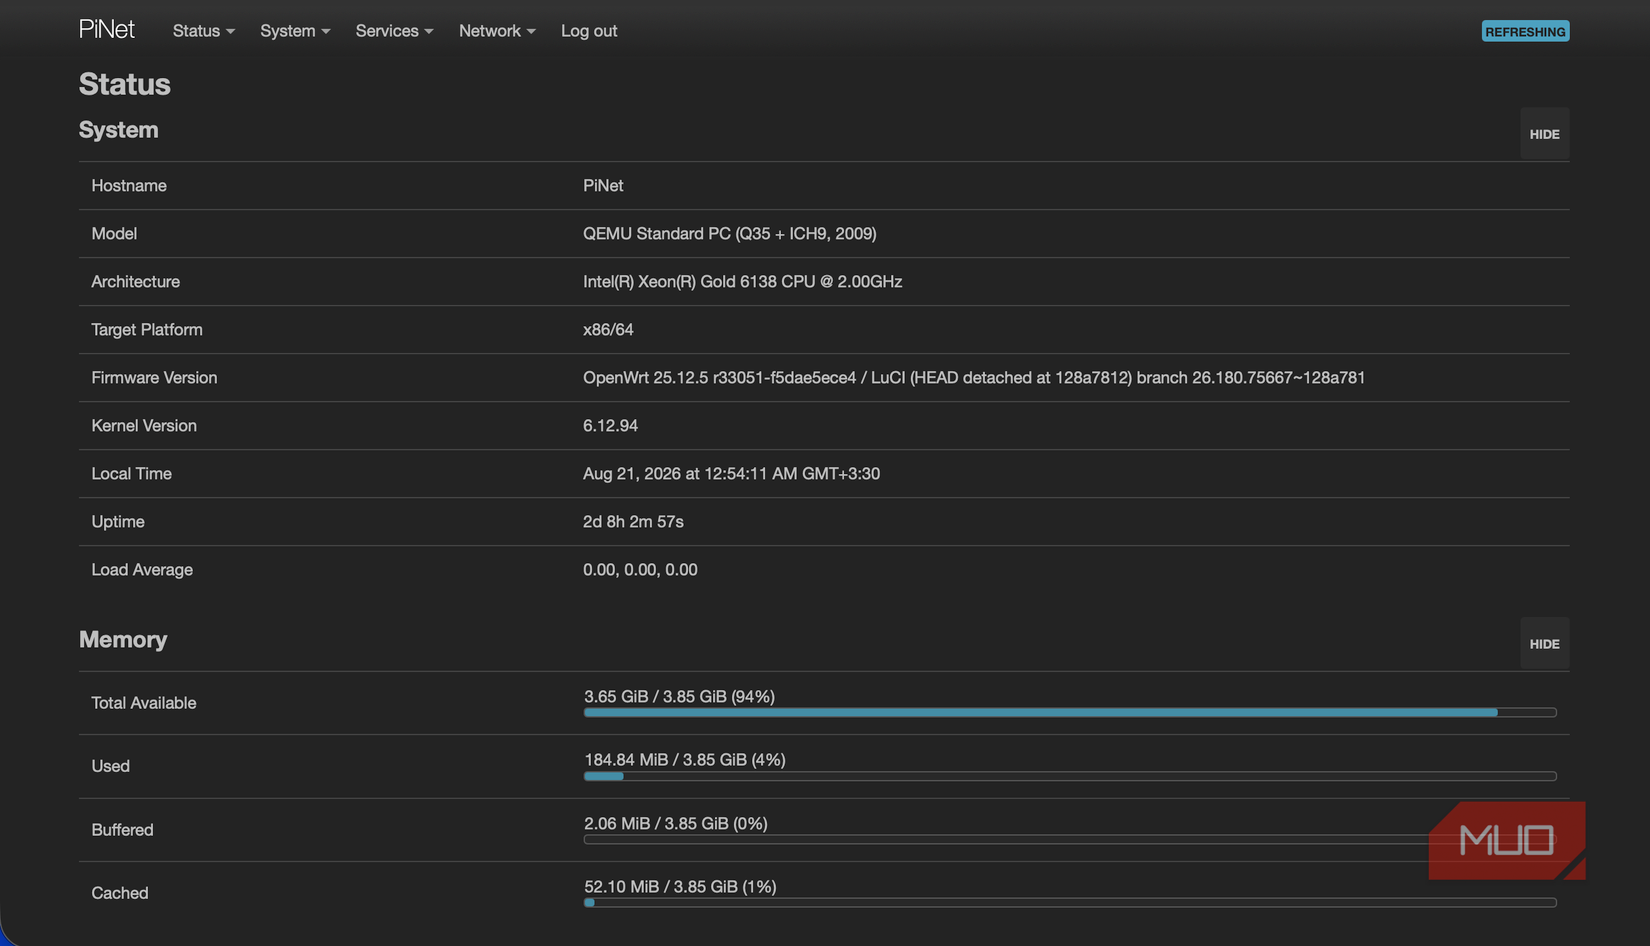Viewport: 1650px width, 946px height.
Task: Click the x86/64 target platform value
Action: point(608,330)
